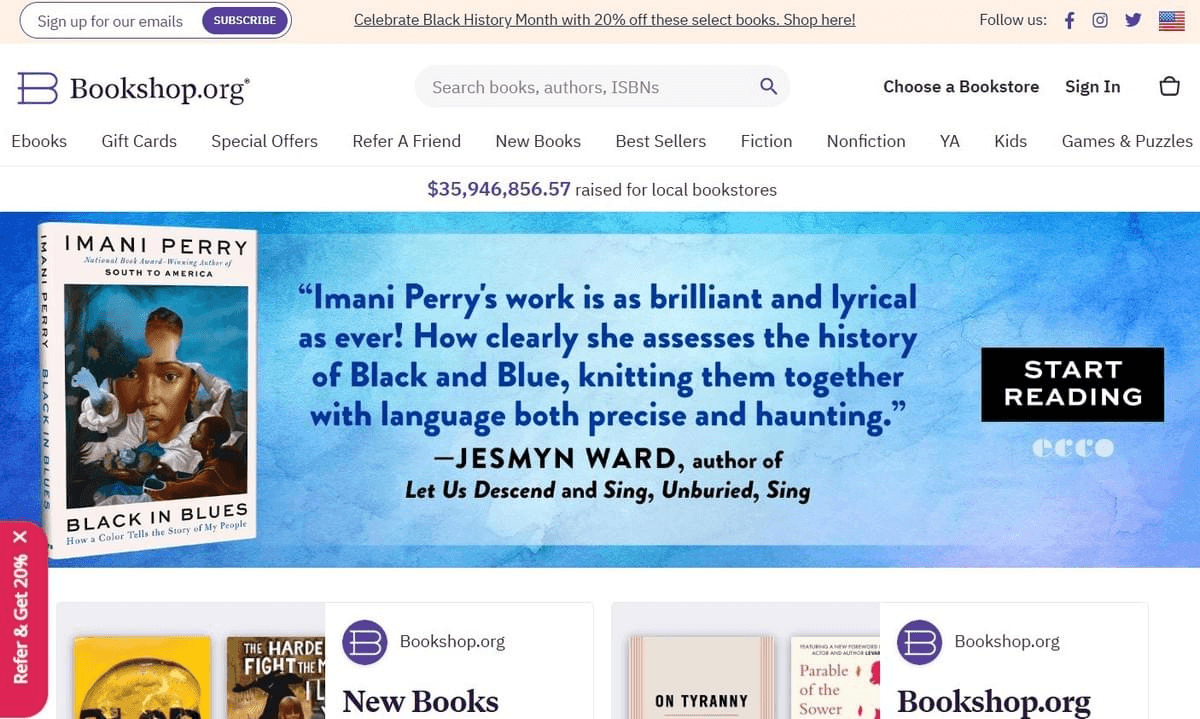Viewport: 1200px width, 719px height.
Task: Click the 'Follow us:' label
Action: pos(1013,20)
